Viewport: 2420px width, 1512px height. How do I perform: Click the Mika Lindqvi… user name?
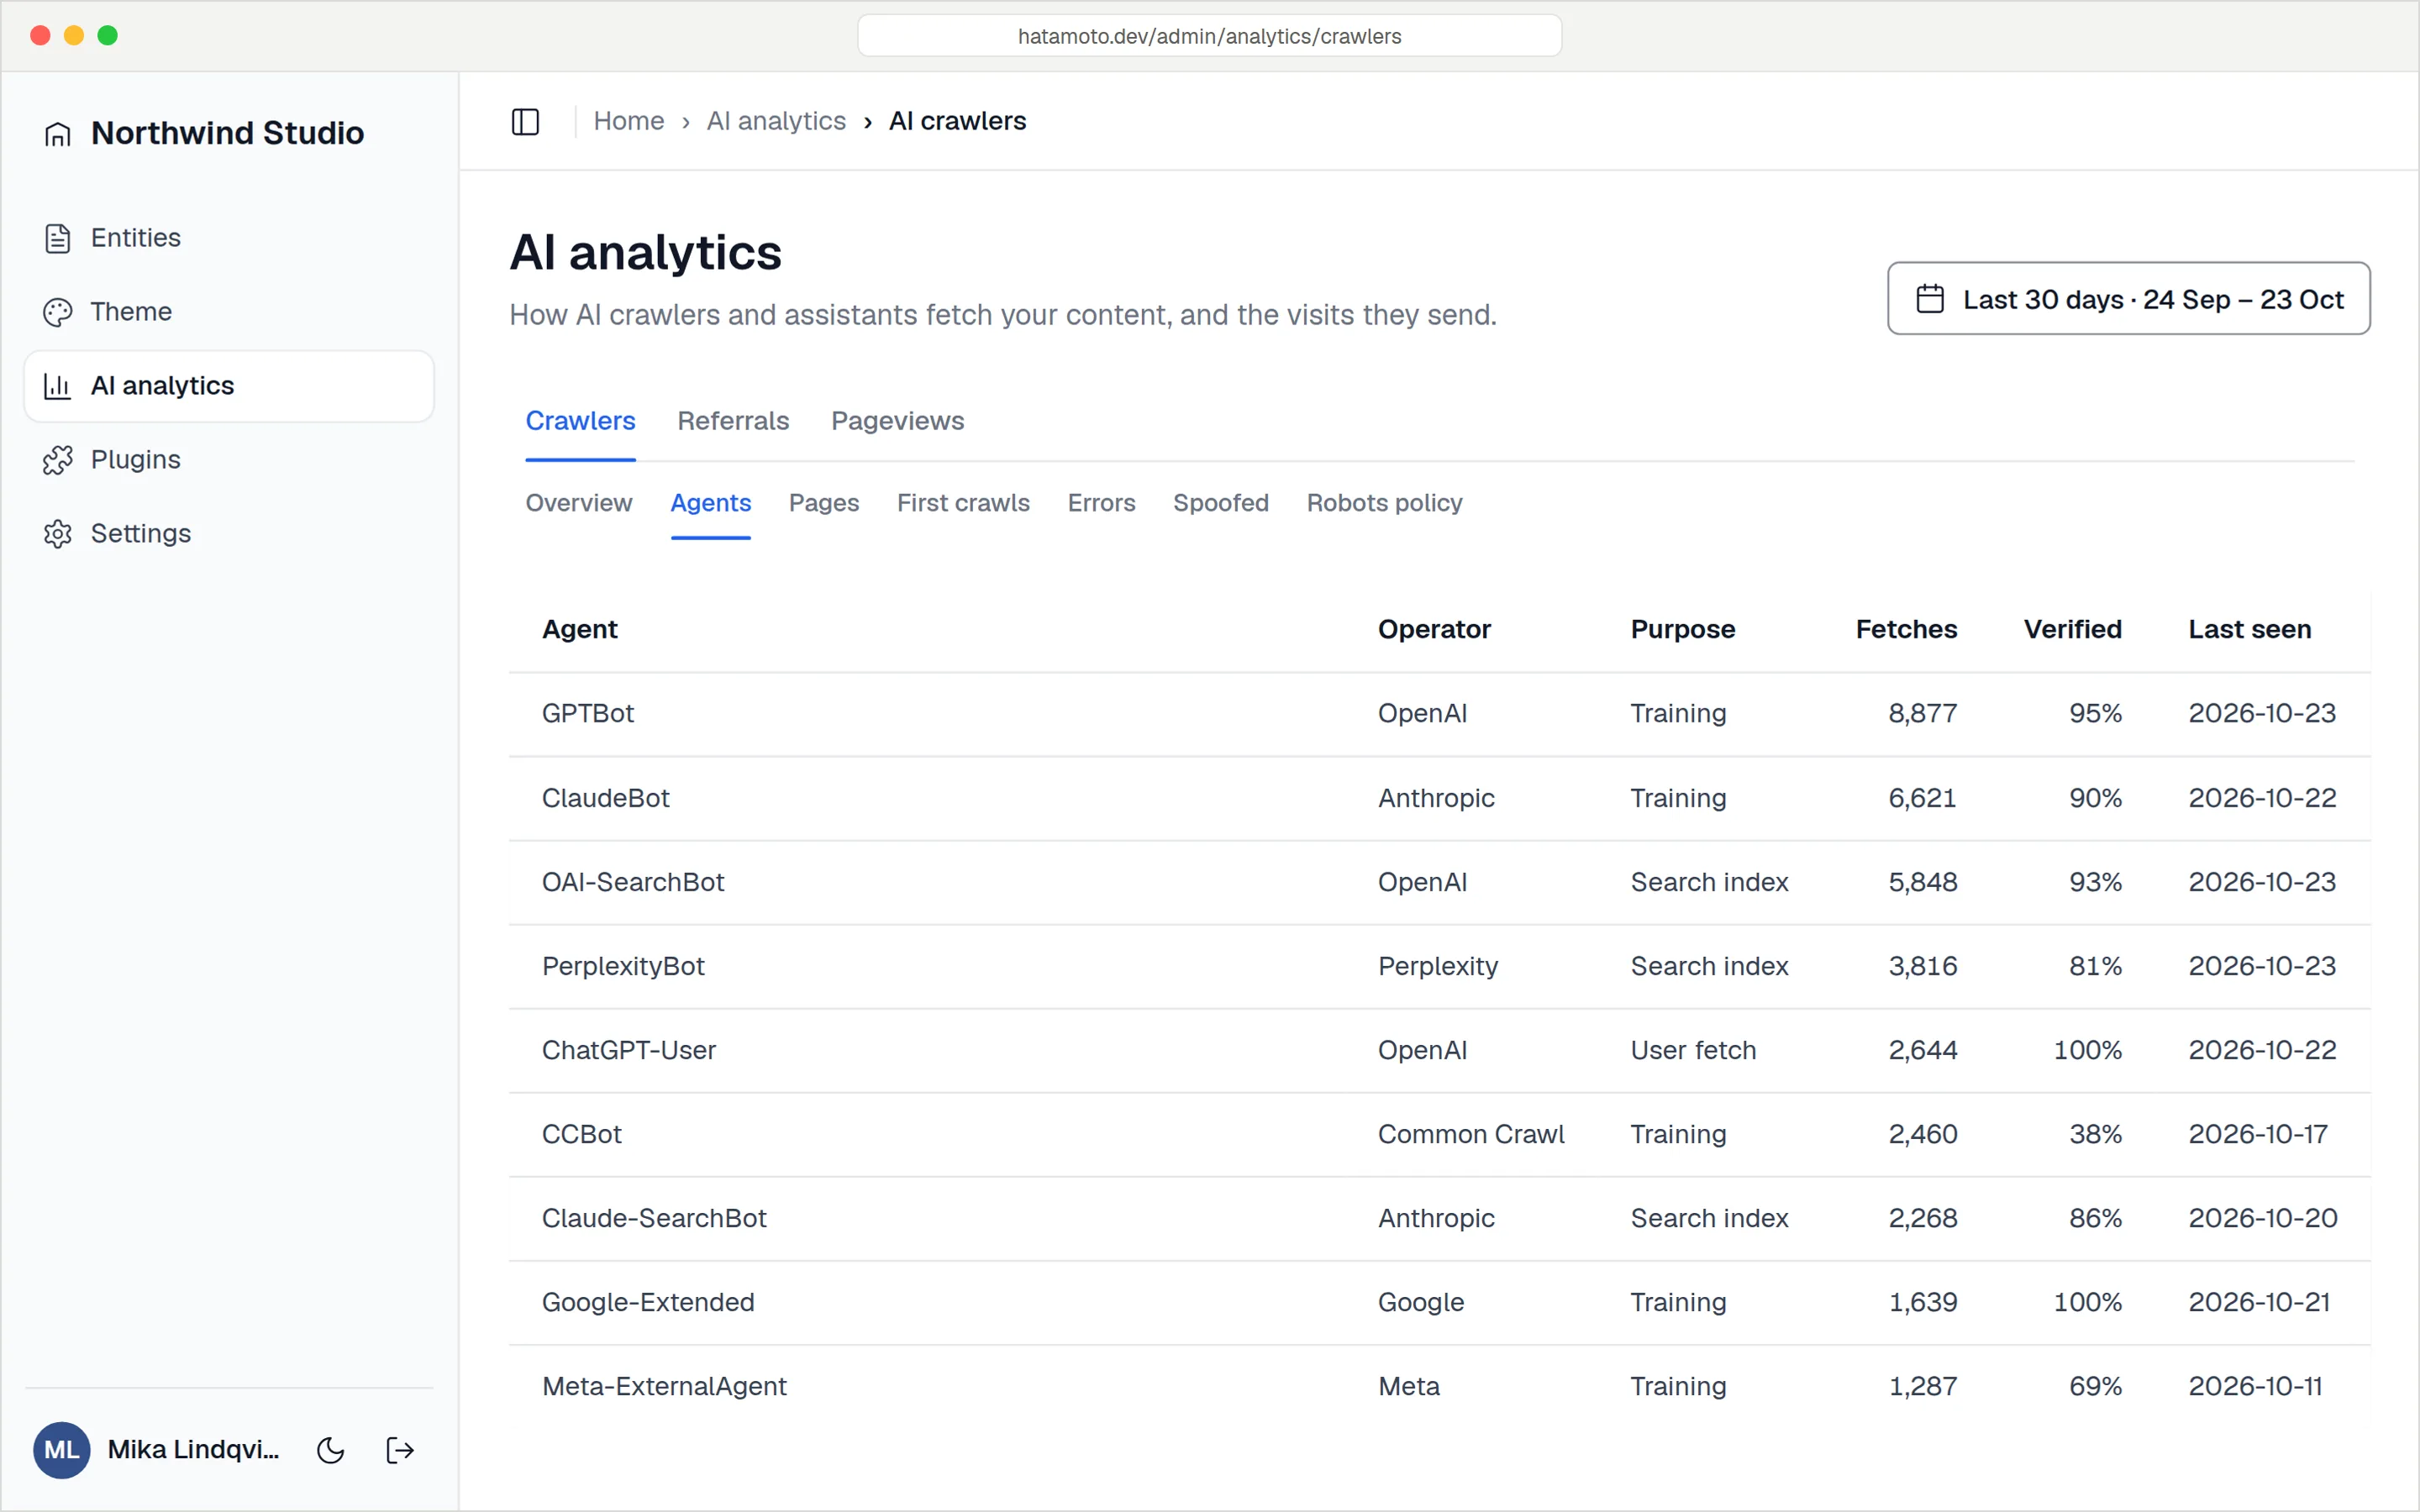click(x=193, y=1450)
